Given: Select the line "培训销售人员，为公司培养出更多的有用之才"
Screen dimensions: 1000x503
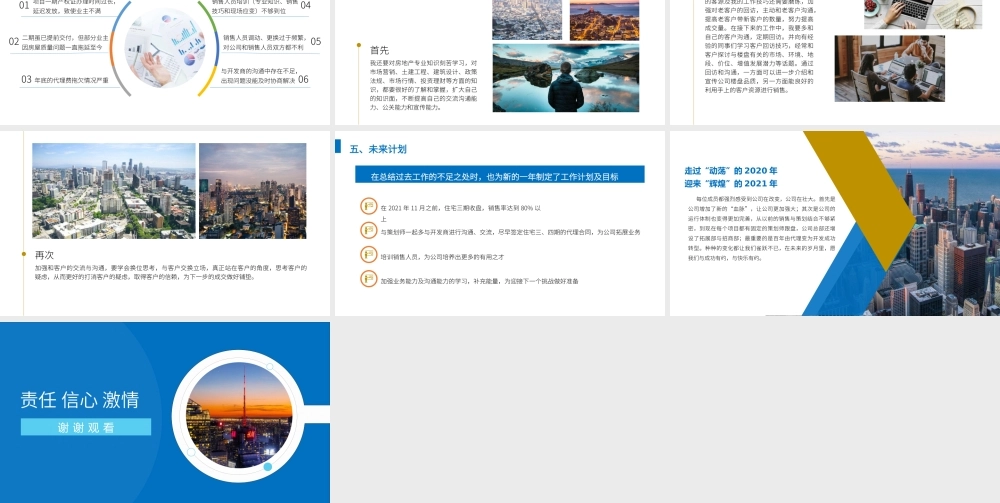Looking at the screenshot, I should coord(442,257).
